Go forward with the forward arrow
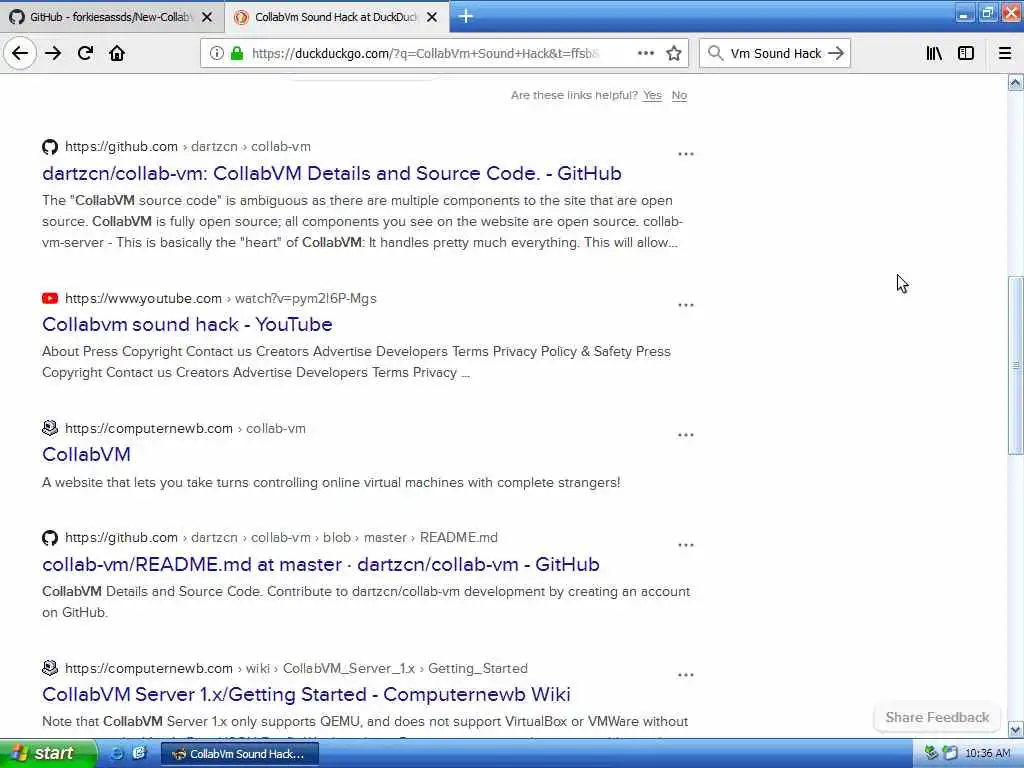 click(x=53, y=54)
